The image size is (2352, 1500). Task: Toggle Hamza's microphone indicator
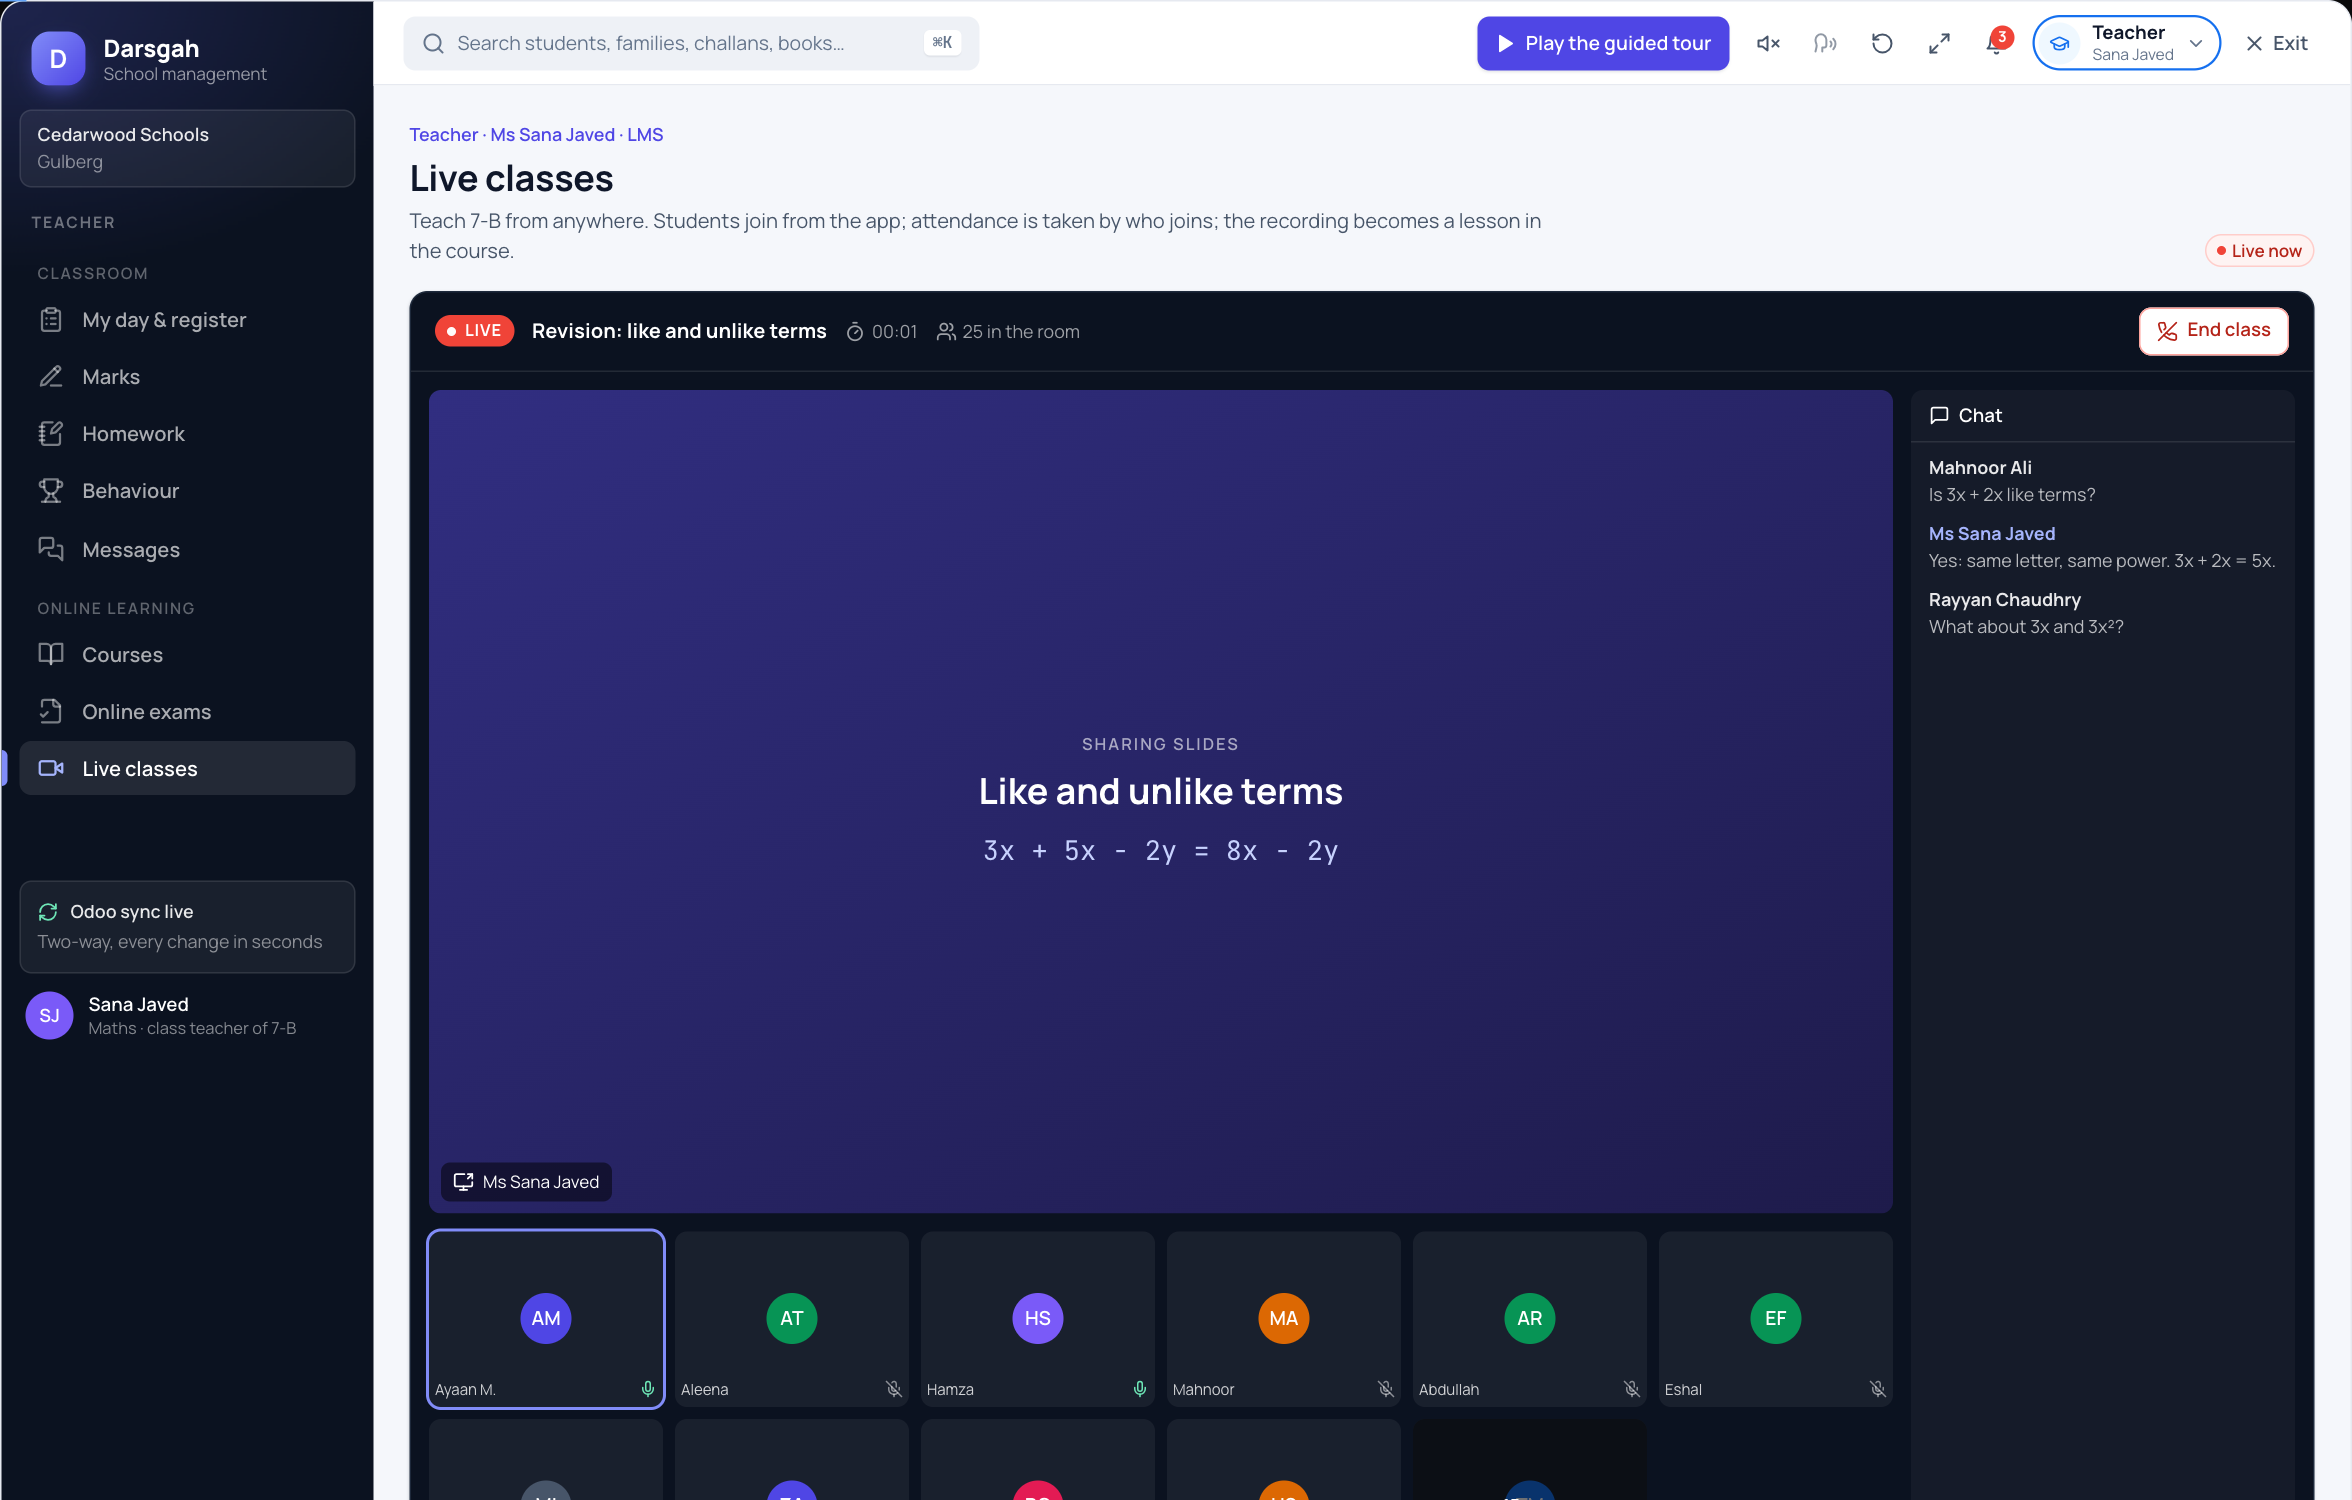1140,1389
